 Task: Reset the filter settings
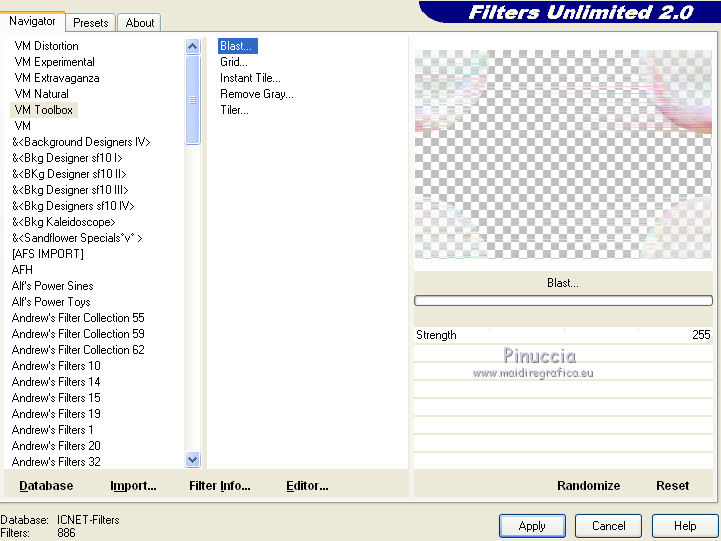tap(672, 486)
